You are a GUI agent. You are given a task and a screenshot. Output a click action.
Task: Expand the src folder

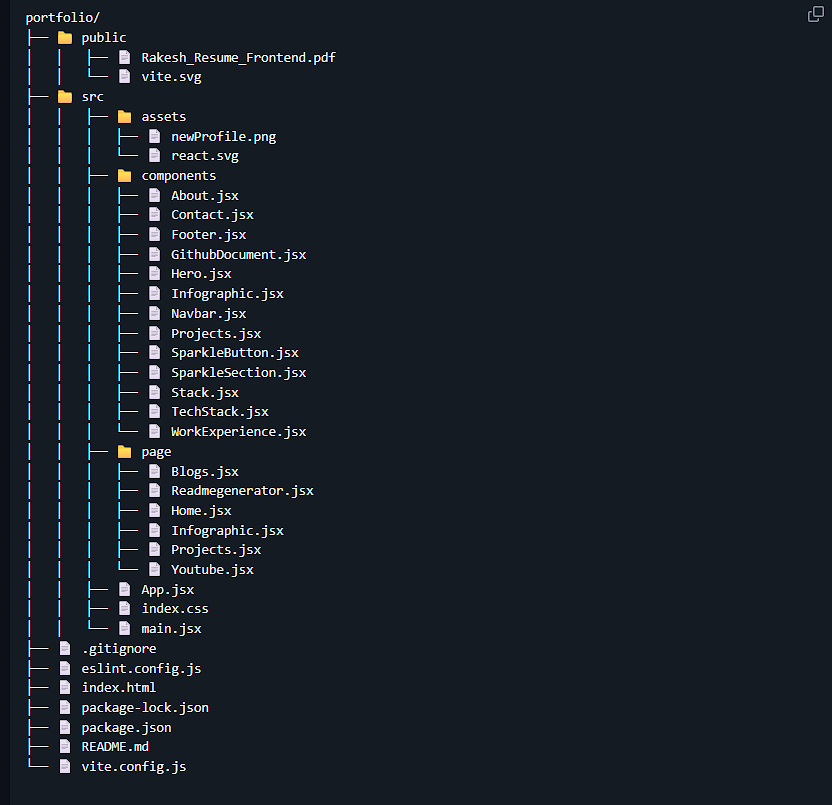92,96
